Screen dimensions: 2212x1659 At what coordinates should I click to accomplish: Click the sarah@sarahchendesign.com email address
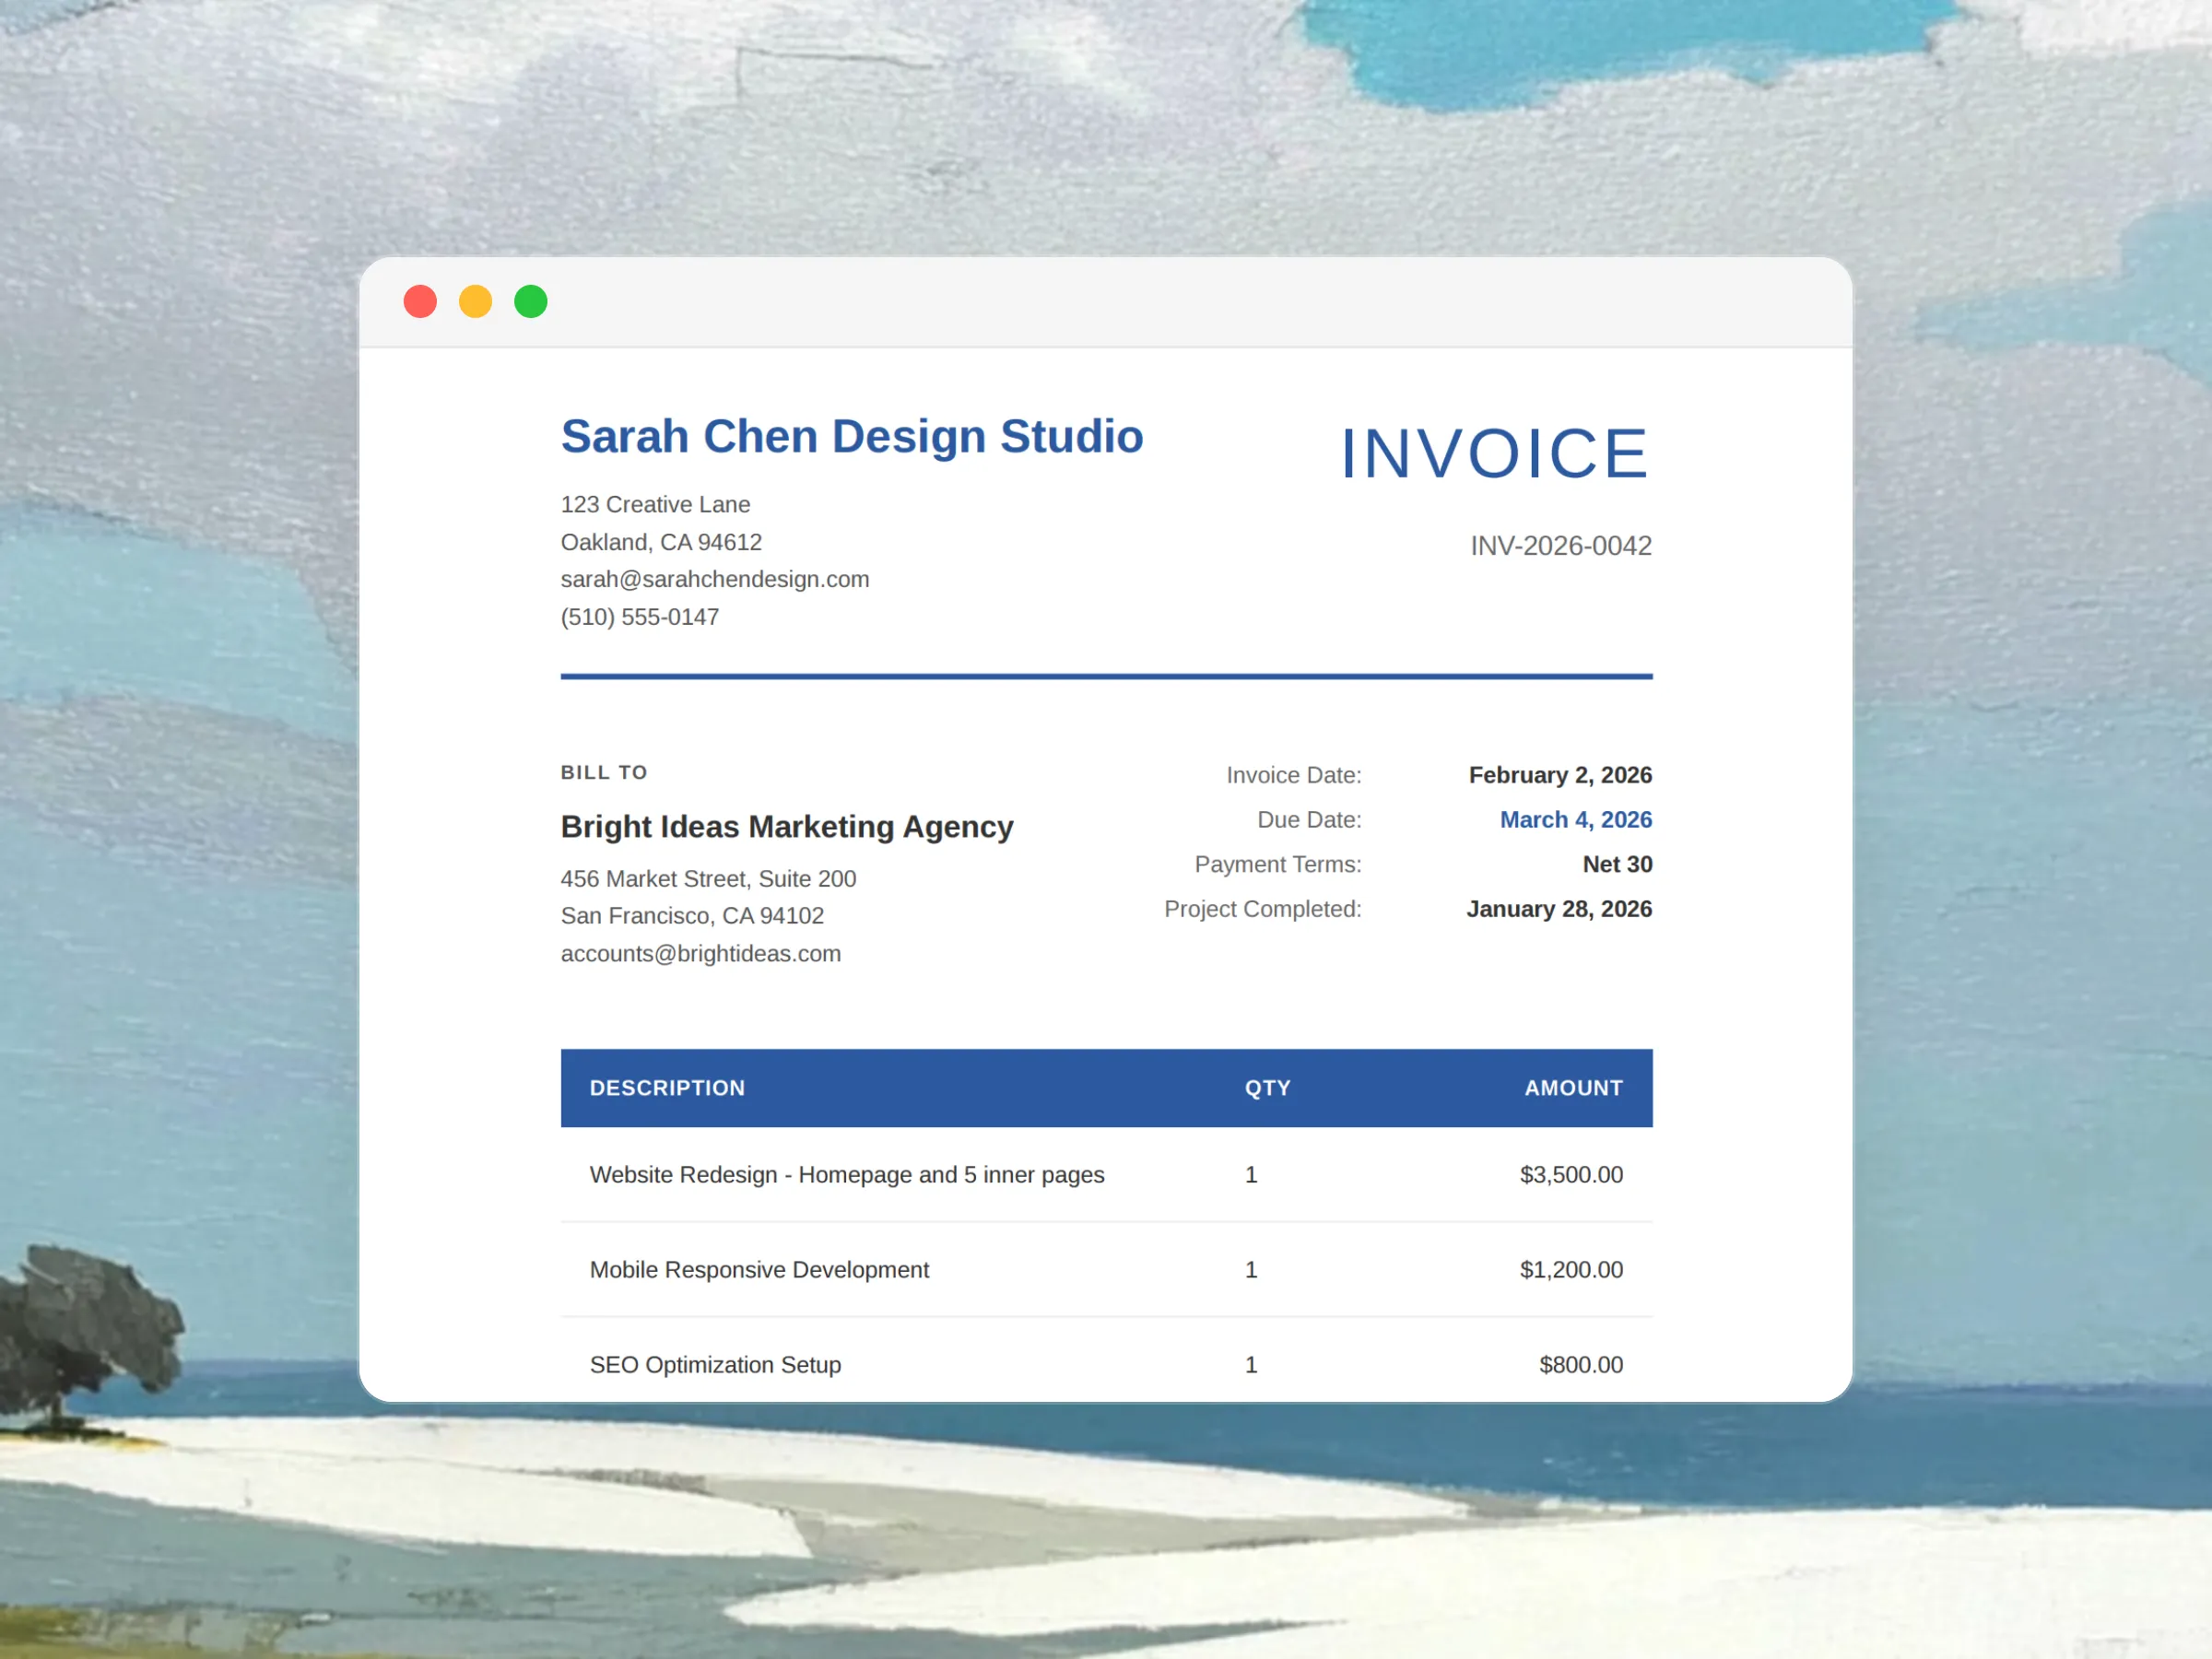(x=714, y=579)
